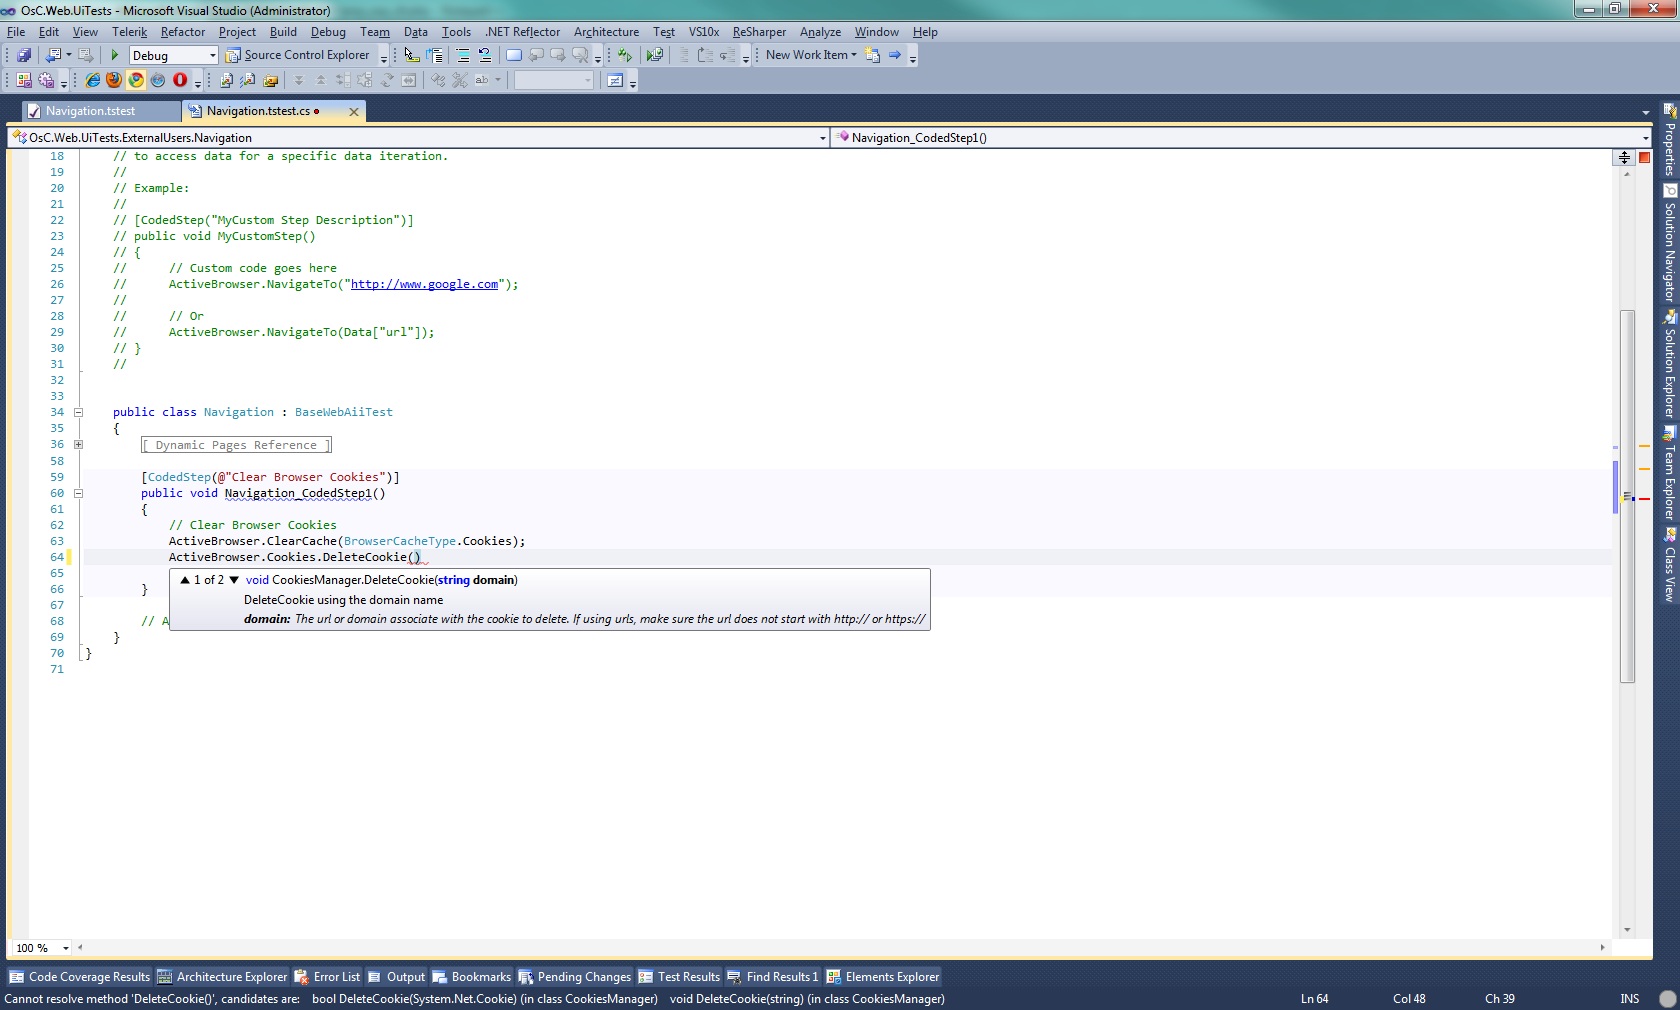1680x1010 pixels.
Task: Click the http://www.google.com link in code
Action: point(424,284)
